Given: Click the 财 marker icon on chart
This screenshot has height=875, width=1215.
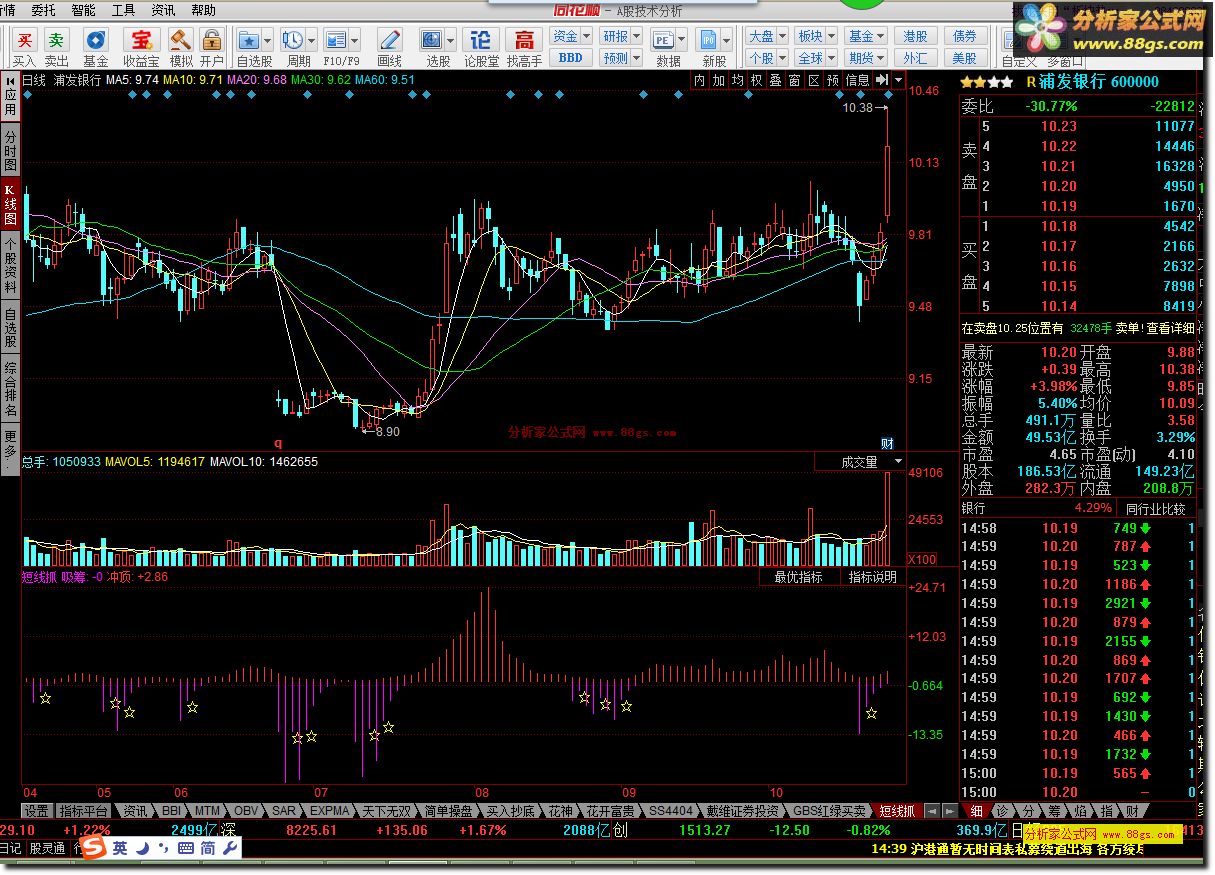Looking at the screenshot, I should (x=886, y=443).
